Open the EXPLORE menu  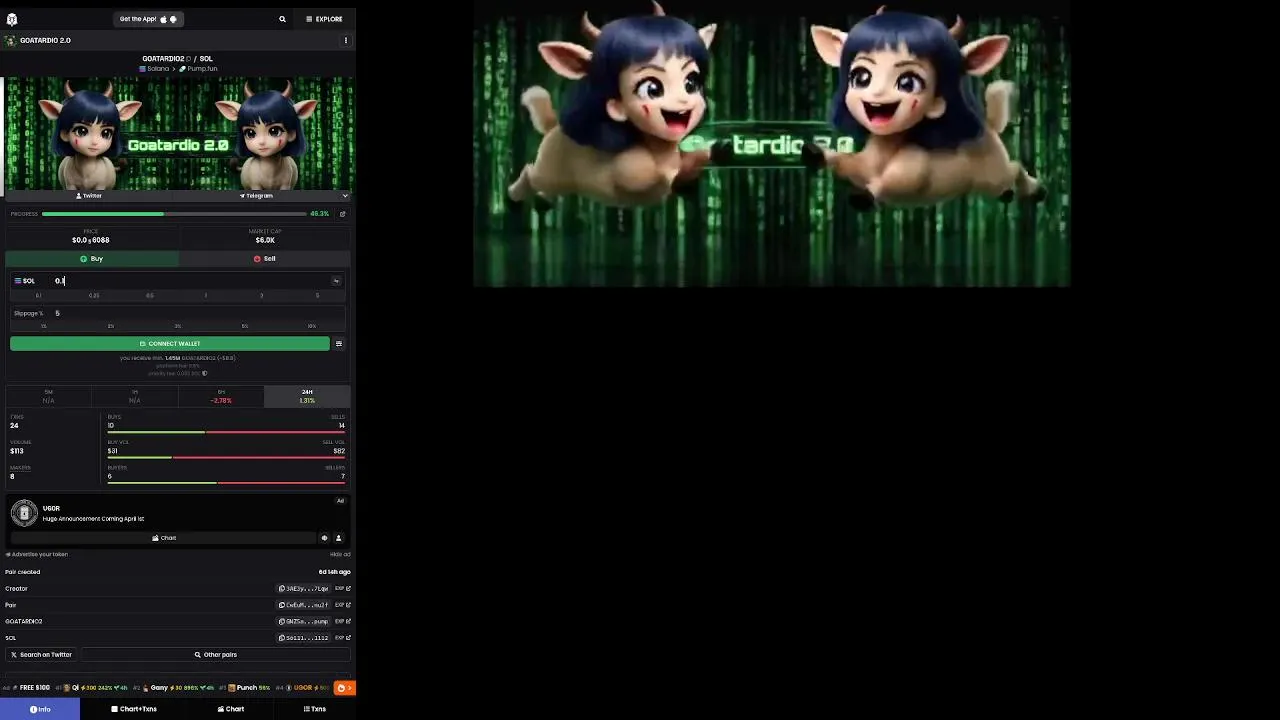coord(324,19)
